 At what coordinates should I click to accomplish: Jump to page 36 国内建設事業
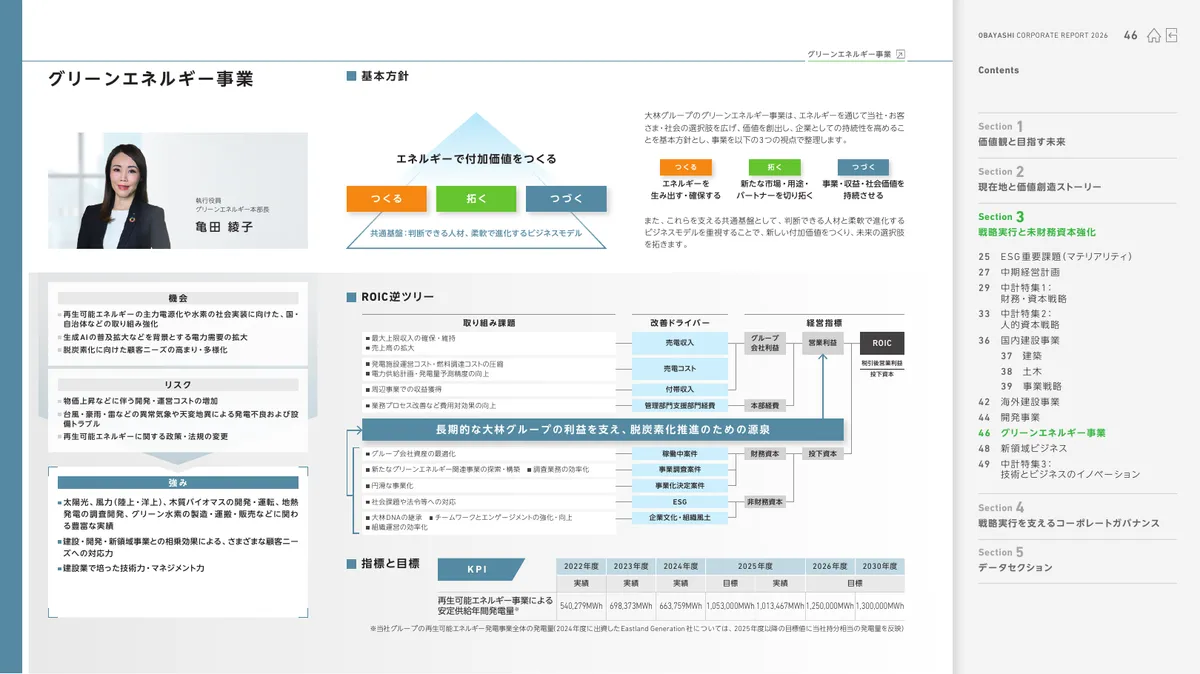[1019, 340]
